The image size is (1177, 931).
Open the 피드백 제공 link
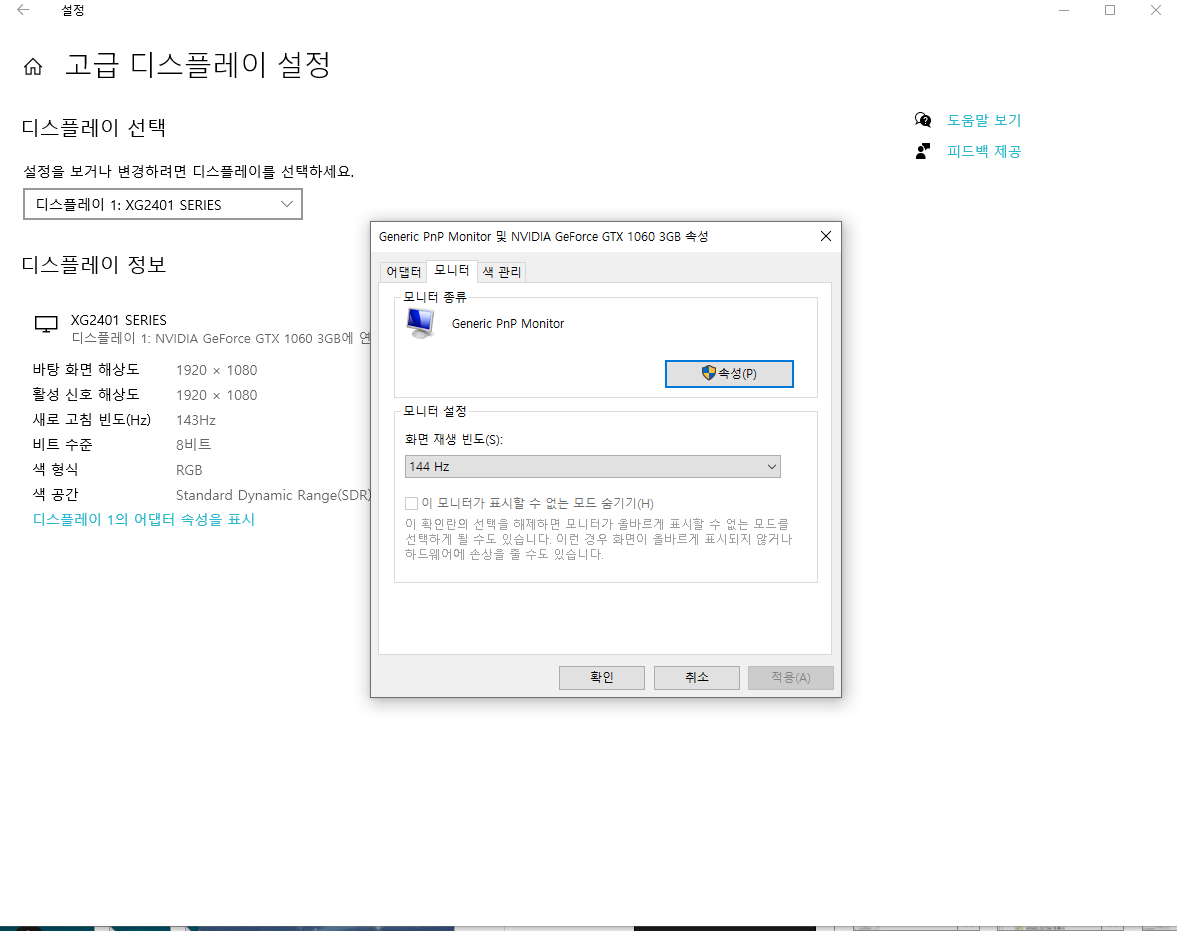[x=984, y=152]
